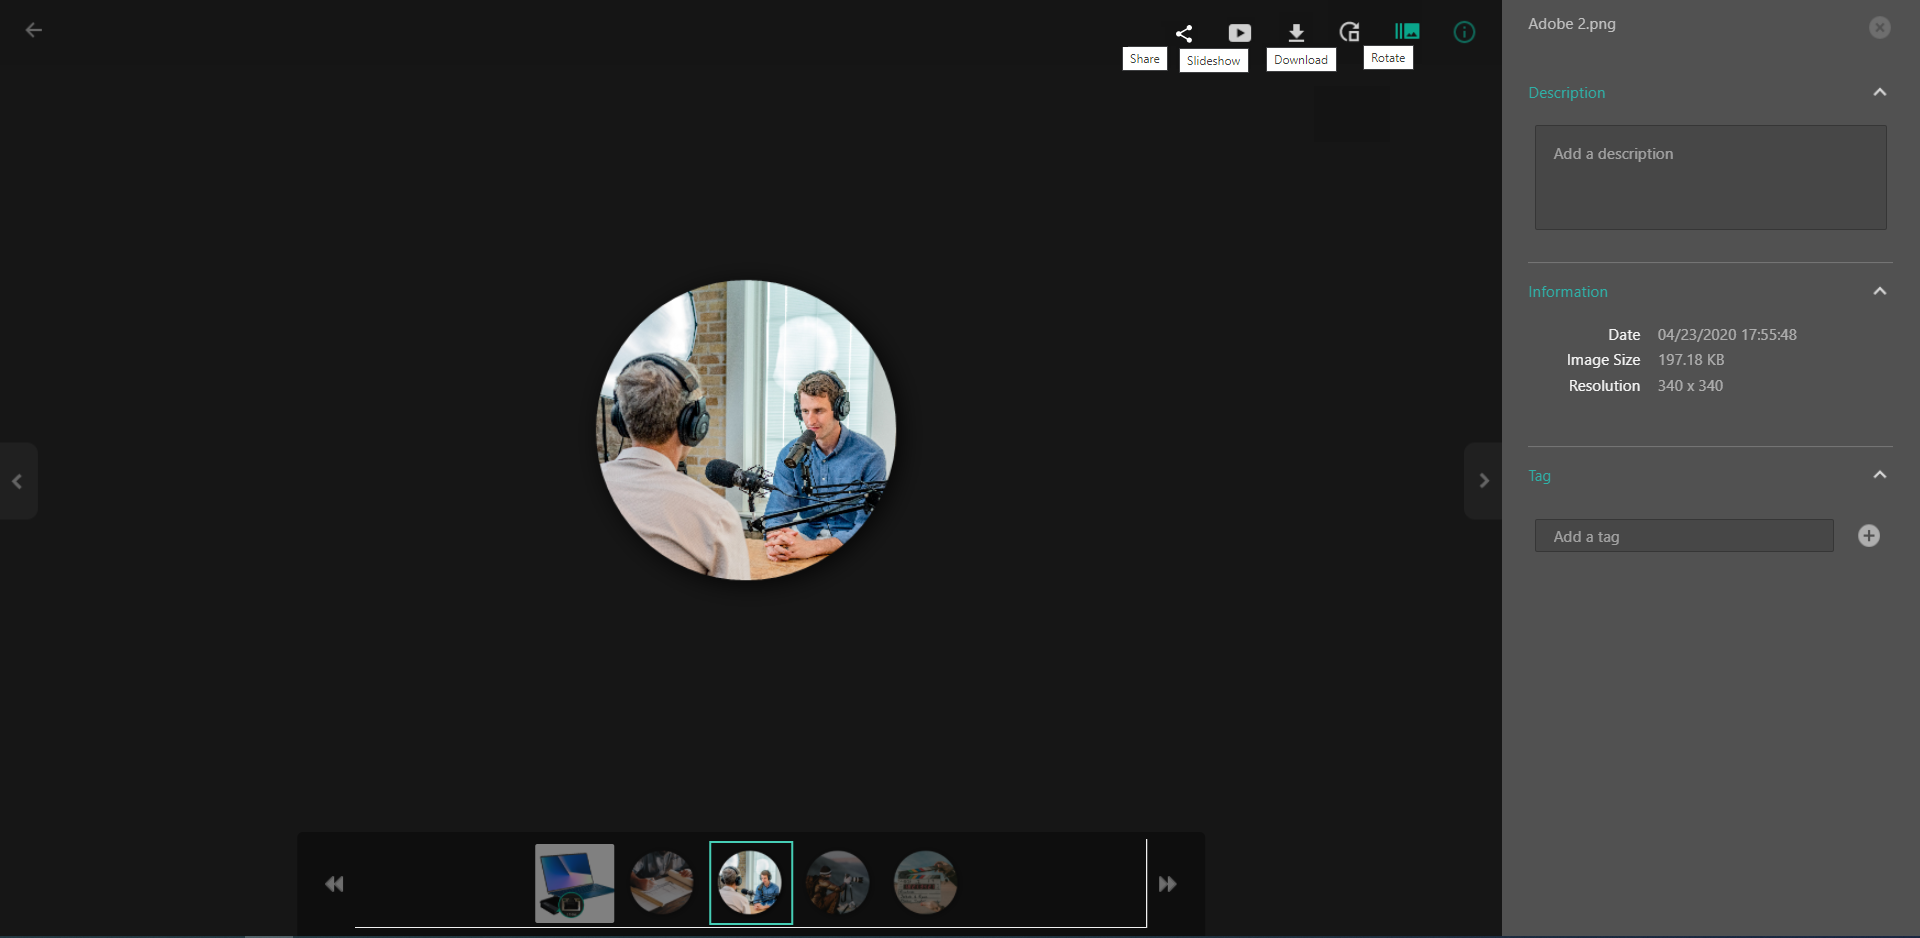Screen dimensions: 1920x938
Task: Toggle the filmstrip thumbnail view icon
Action: [1407, 32]
